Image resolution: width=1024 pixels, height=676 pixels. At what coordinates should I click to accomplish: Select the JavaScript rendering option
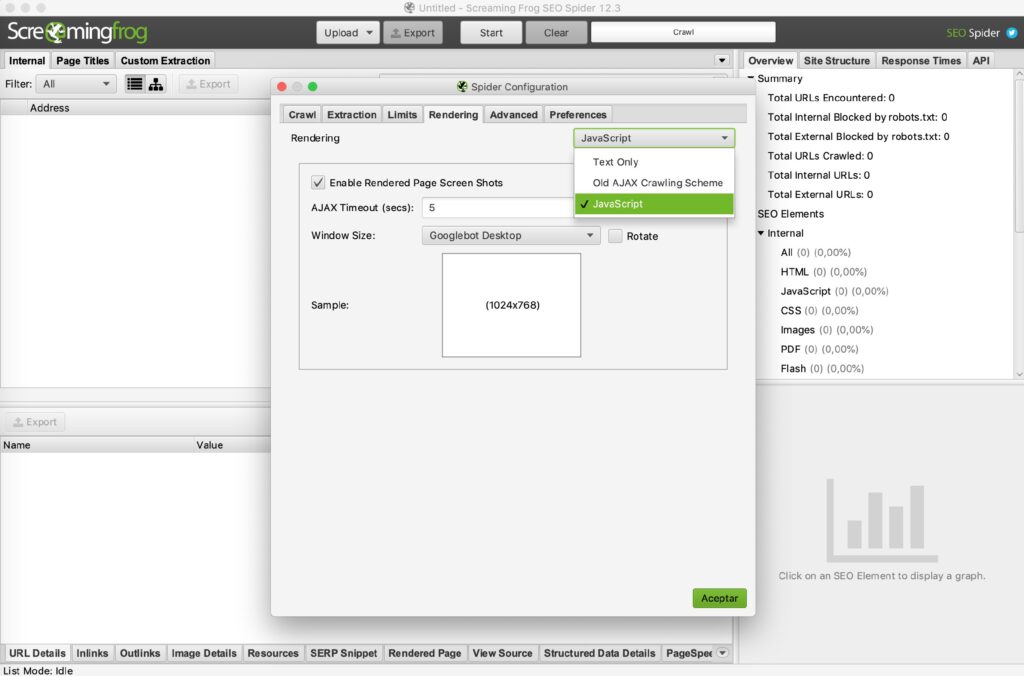tap(654, 204)
